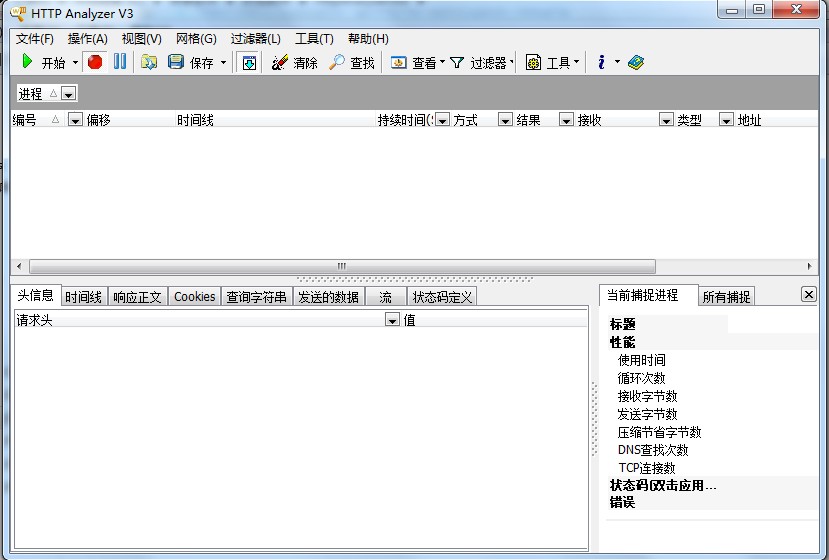Click the DNS查找次数 row in summary
829x560 pixels.
pos(712,450)
